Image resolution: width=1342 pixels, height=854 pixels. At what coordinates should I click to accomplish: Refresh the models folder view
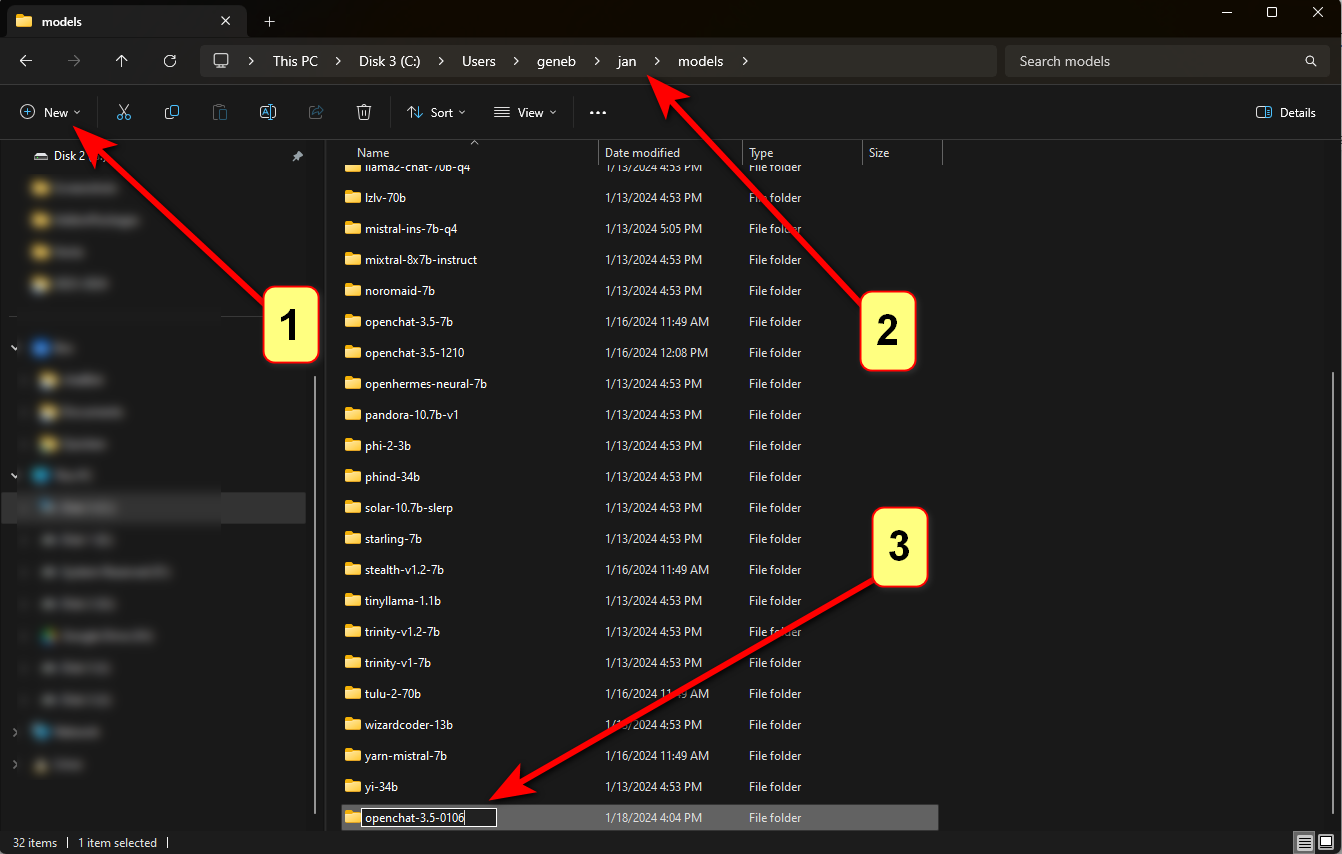coord(170,61)
